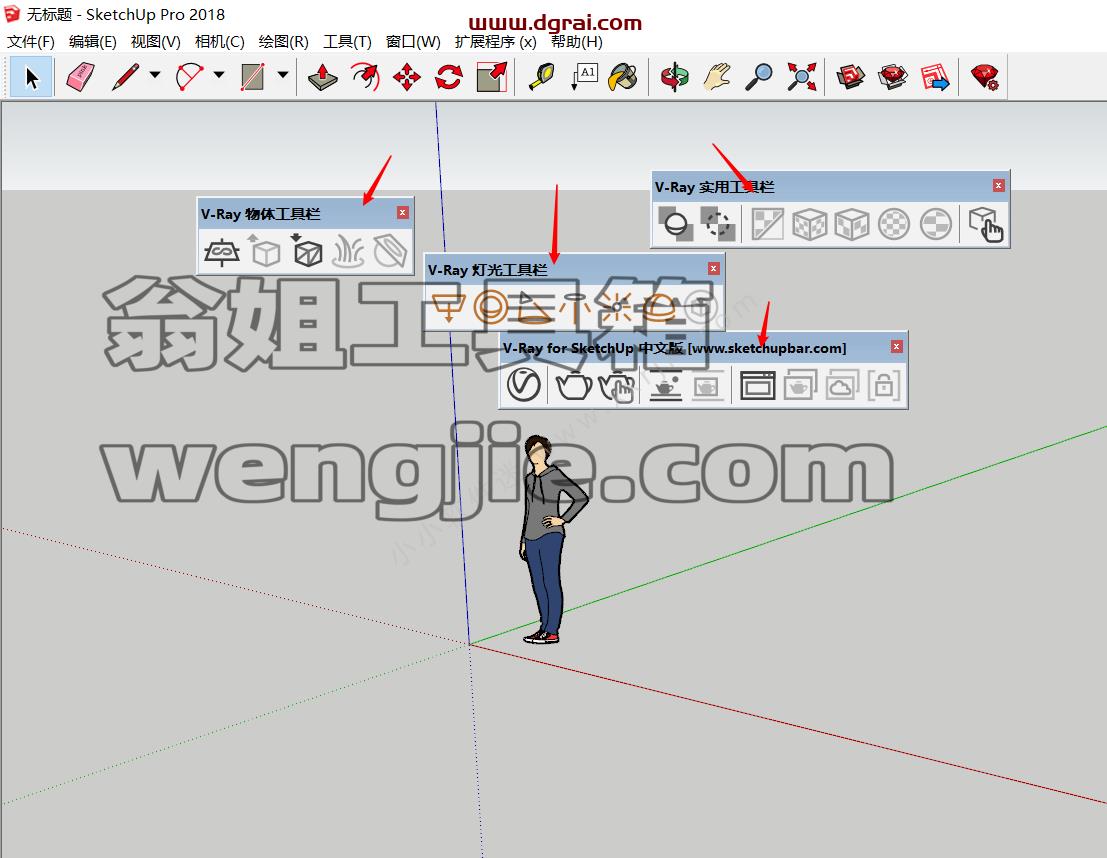
Task: Add a V-Ray infinite plane
Action: click(x=222, y=252)
